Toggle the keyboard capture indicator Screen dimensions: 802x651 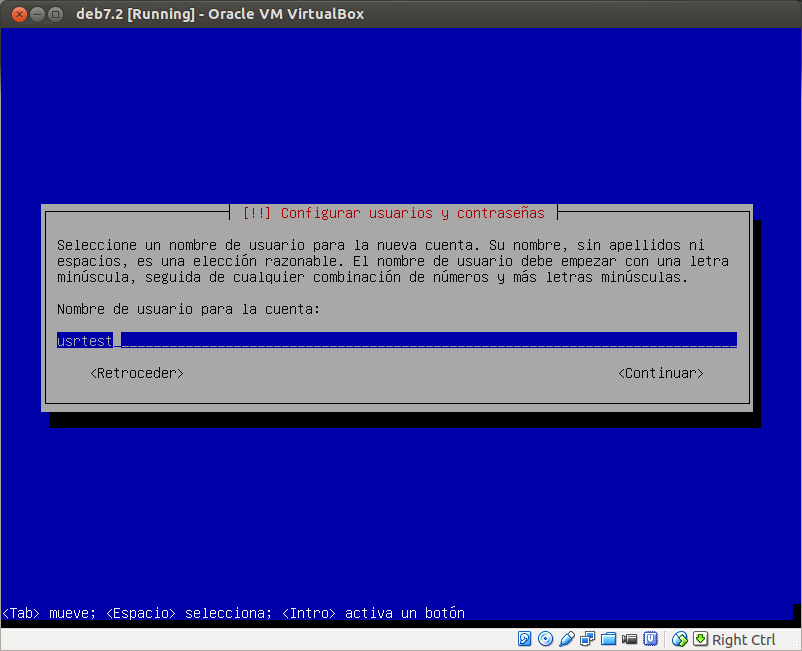pos(701,638)
